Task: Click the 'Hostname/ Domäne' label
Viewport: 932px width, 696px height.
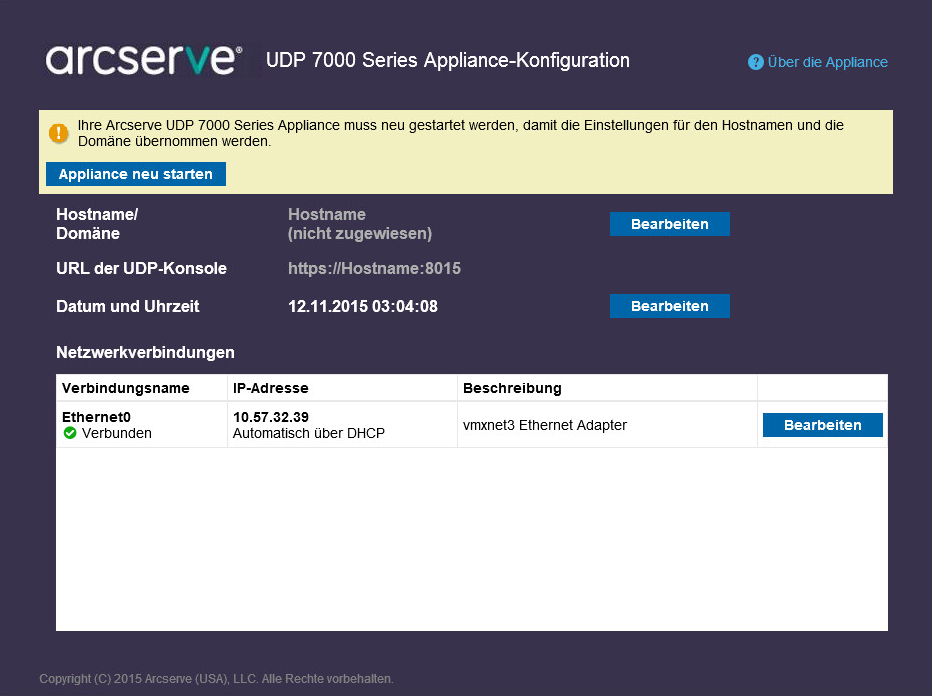Action: coord(97,224)
